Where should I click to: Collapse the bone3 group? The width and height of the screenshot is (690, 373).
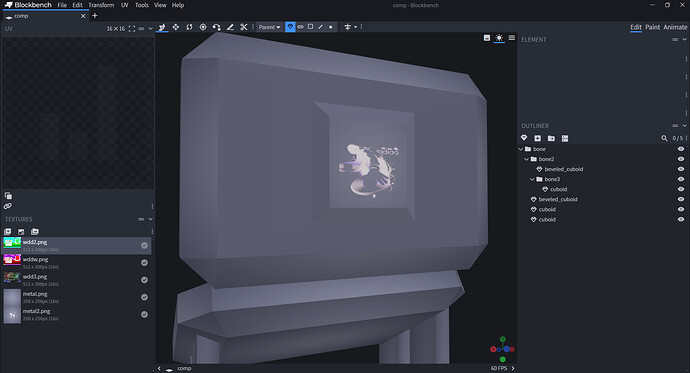(532, 179)
